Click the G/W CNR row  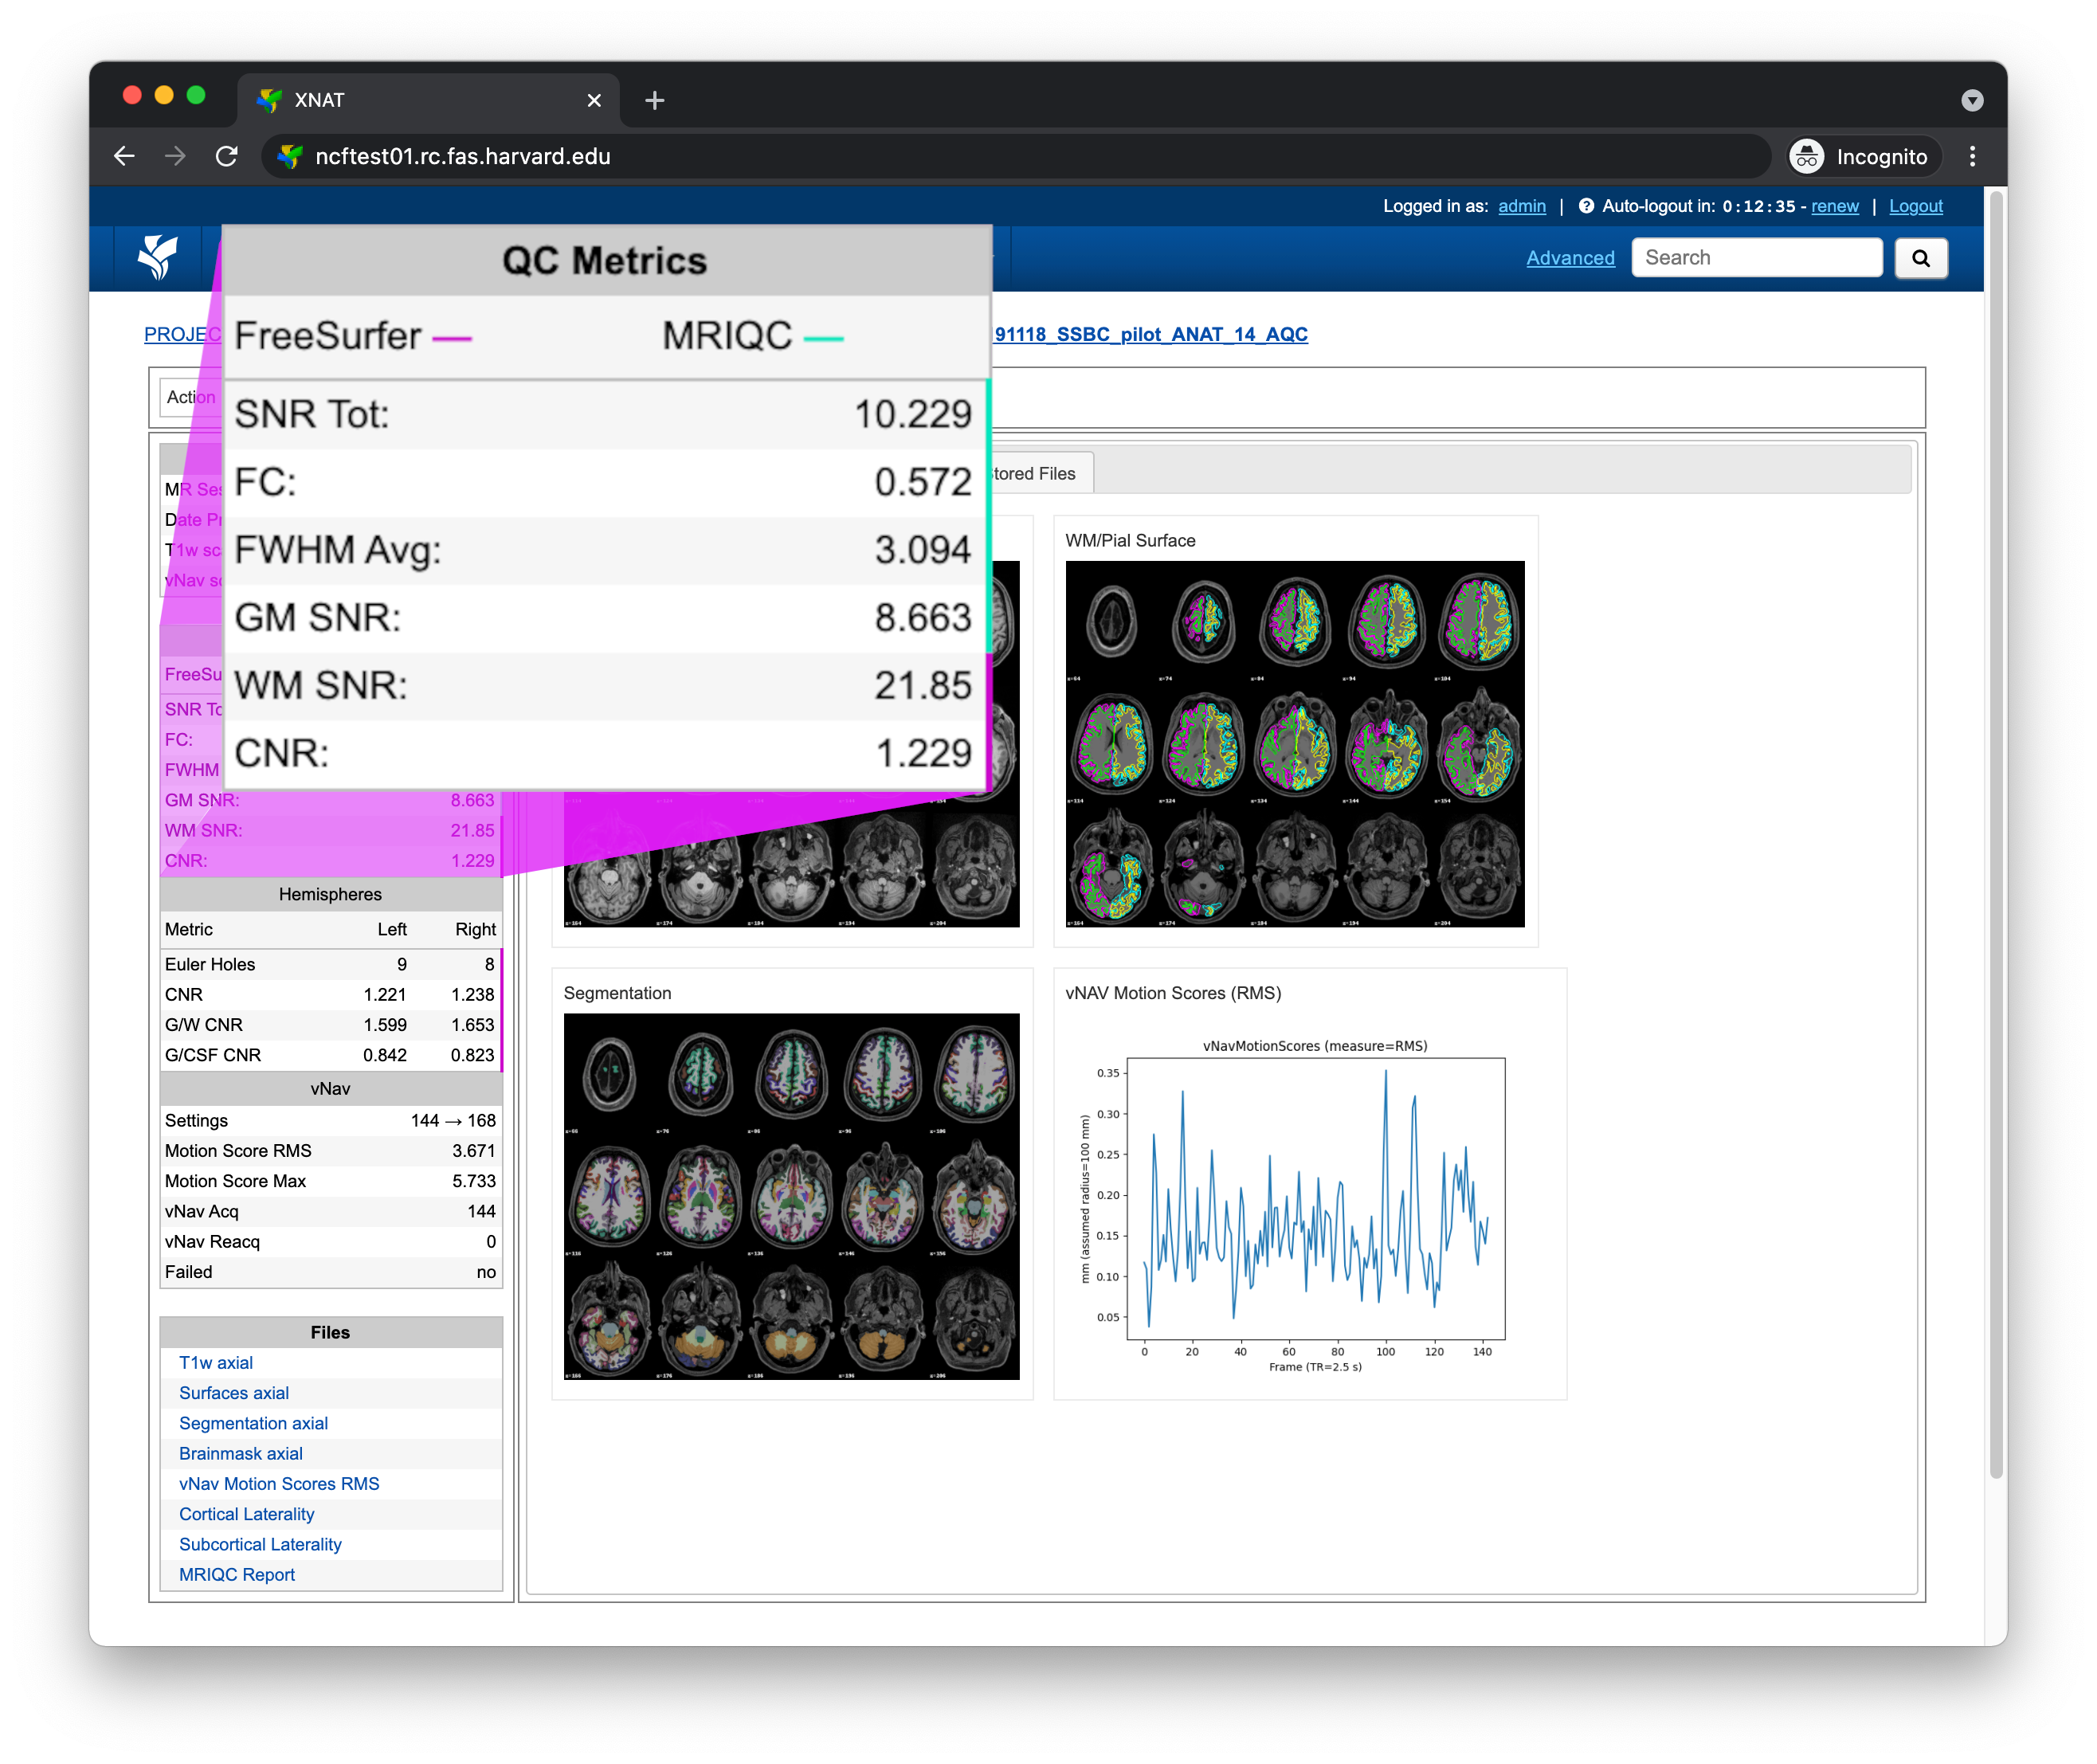coord(330,1024)
